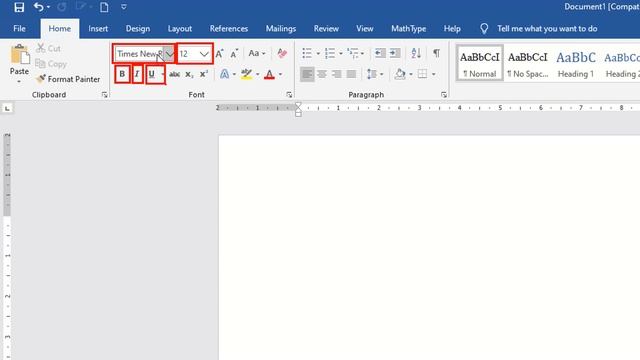640x360 pixels.
Task: Click the Text Effects icon
Action: point(224,74)
